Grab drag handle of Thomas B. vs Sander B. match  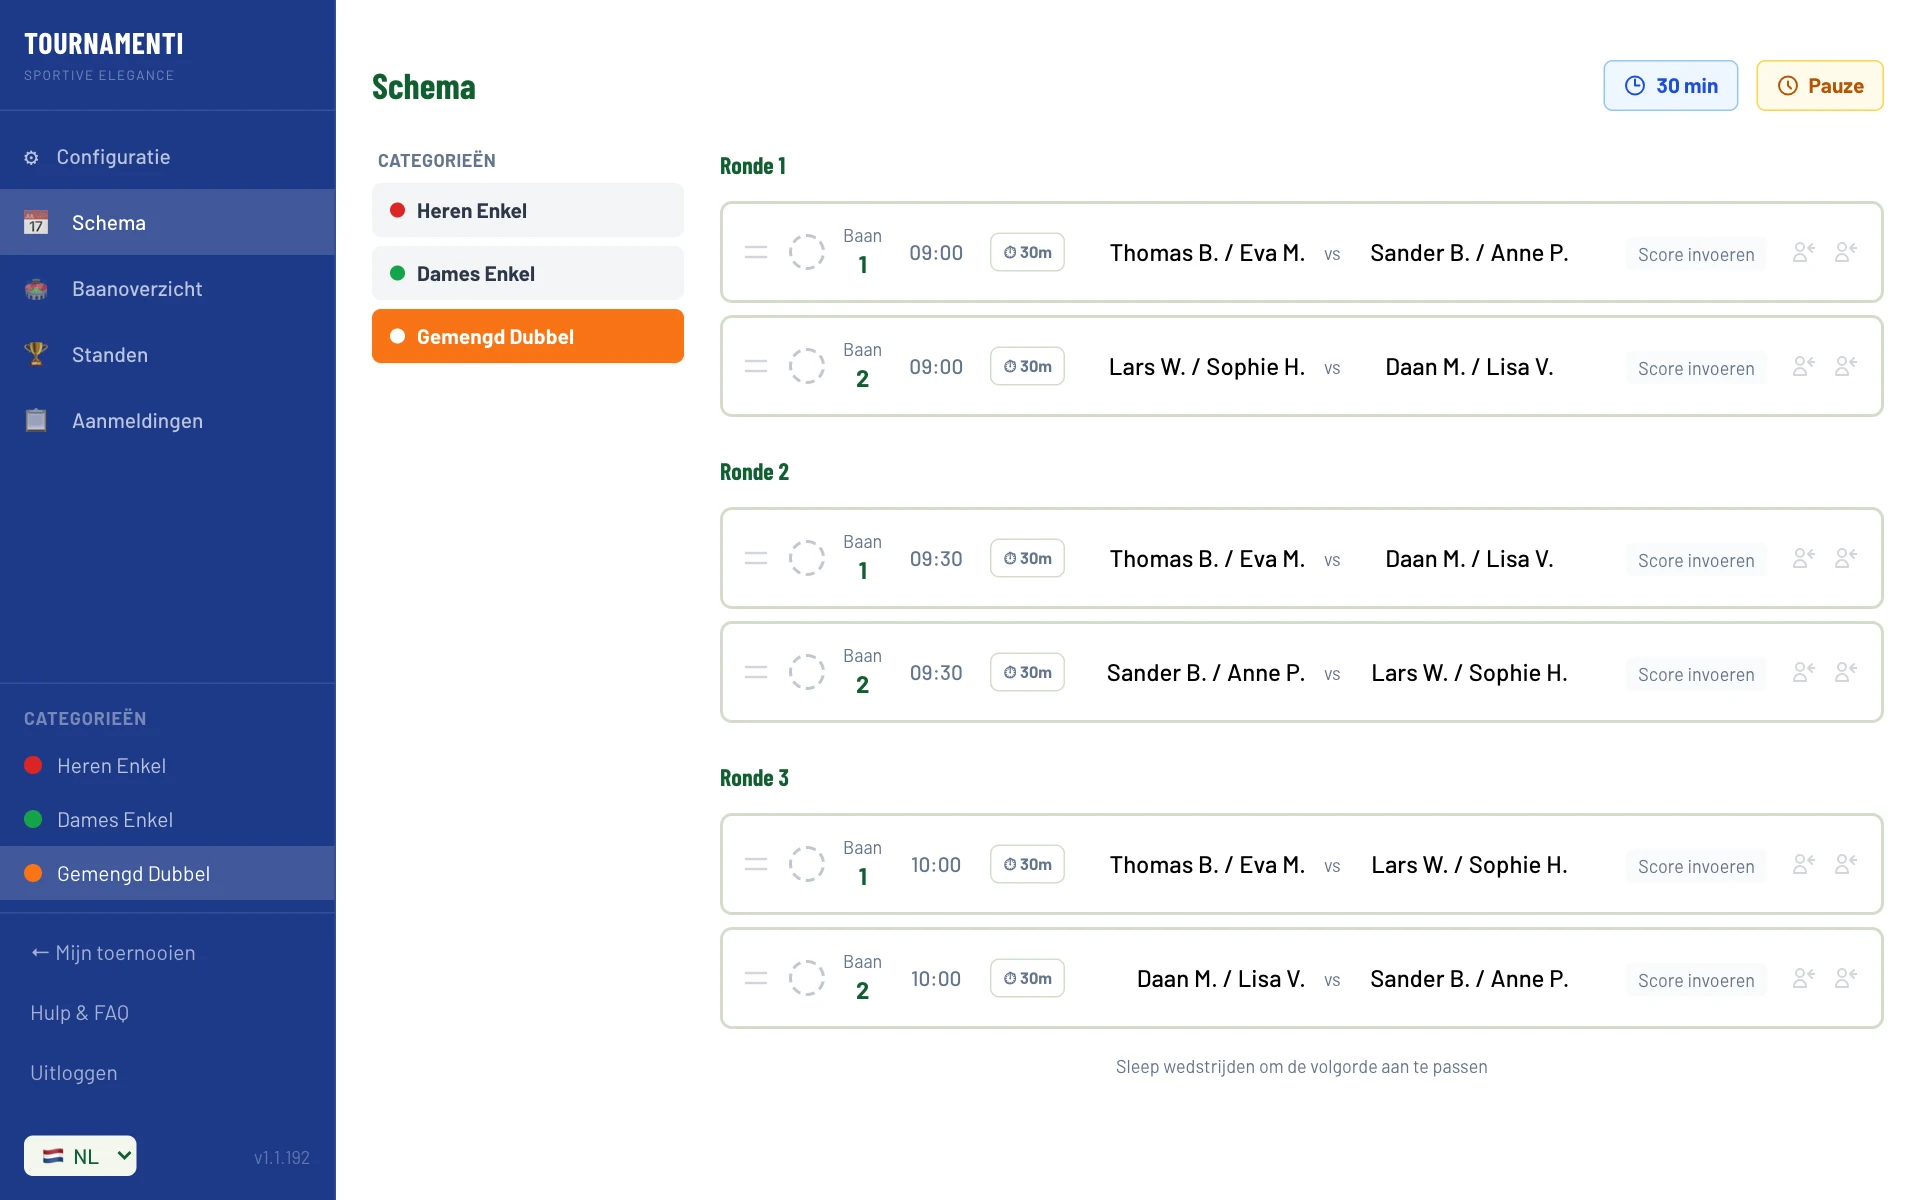click(756, 253)
